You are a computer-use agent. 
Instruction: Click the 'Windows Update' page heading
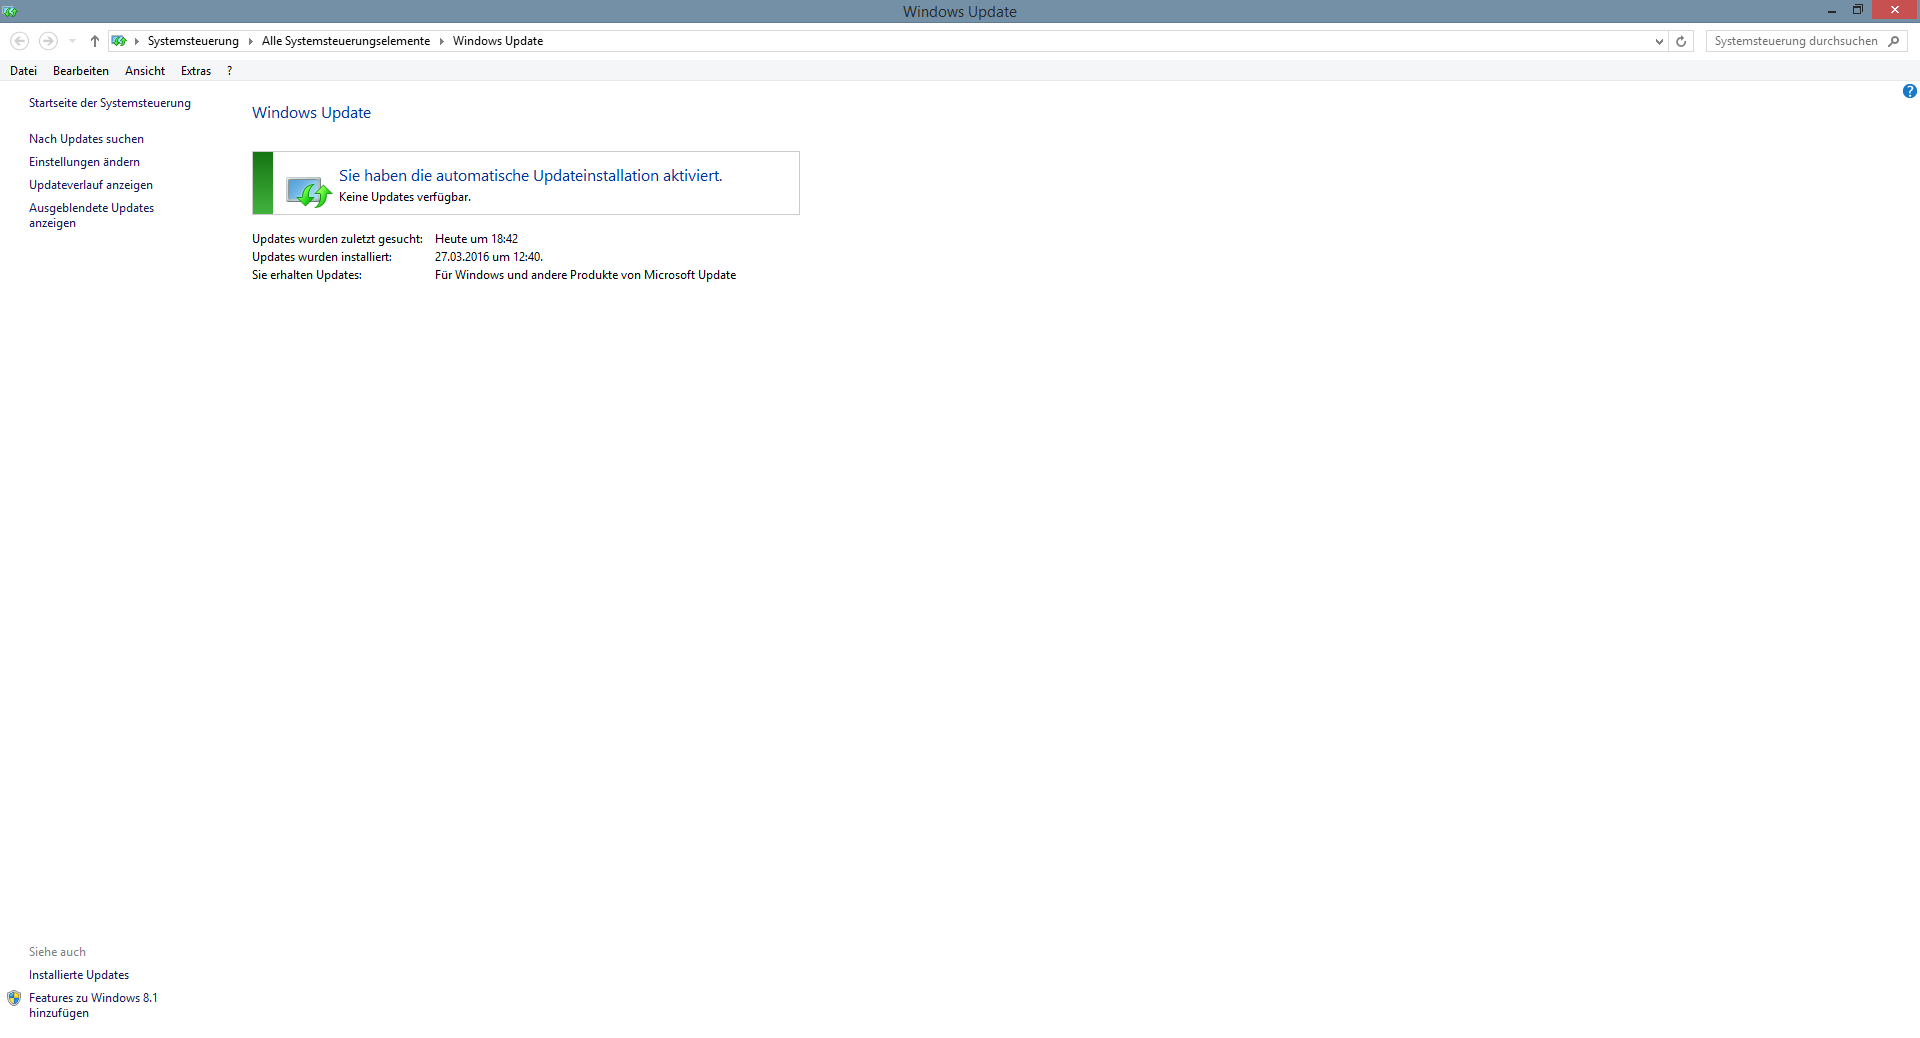pyautogui.click(x=311, y=113)
